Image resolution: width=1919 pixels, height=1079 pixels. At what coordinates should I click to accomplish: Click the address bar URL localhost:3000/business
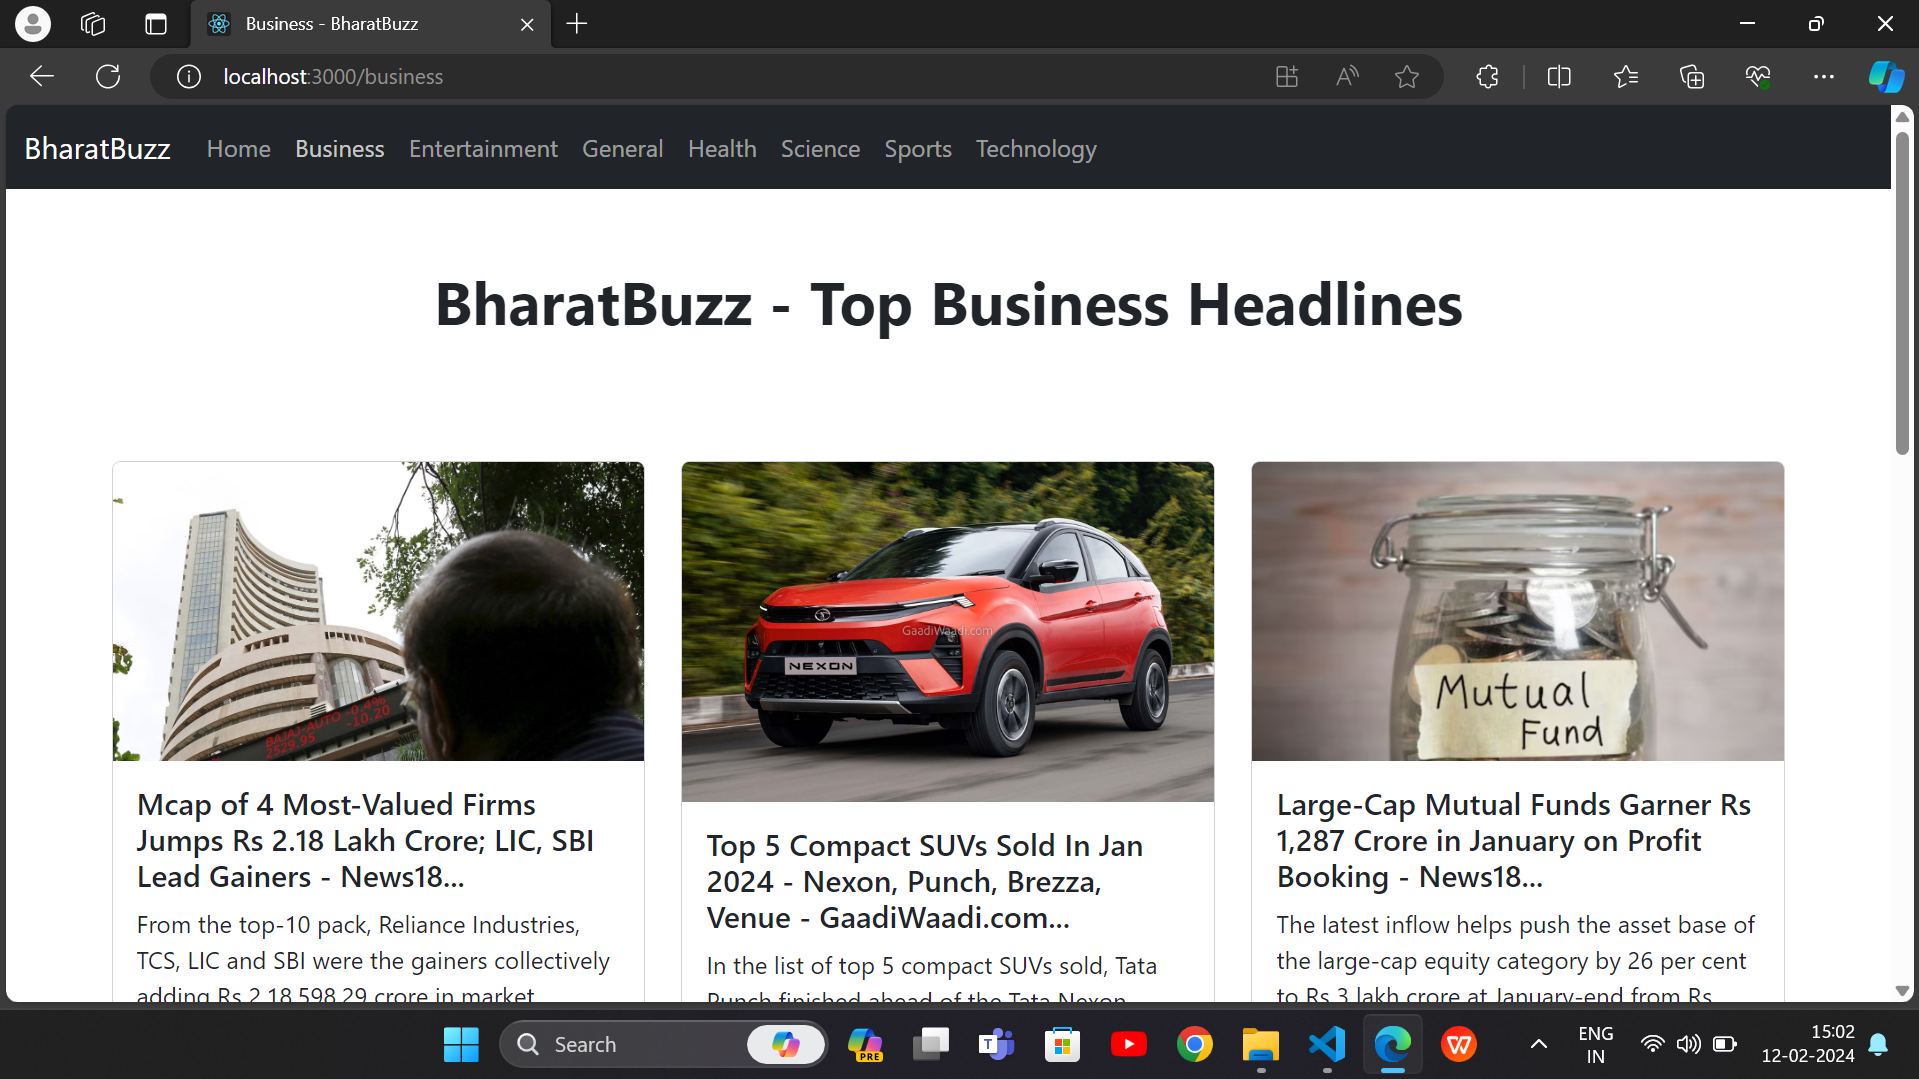333,77
